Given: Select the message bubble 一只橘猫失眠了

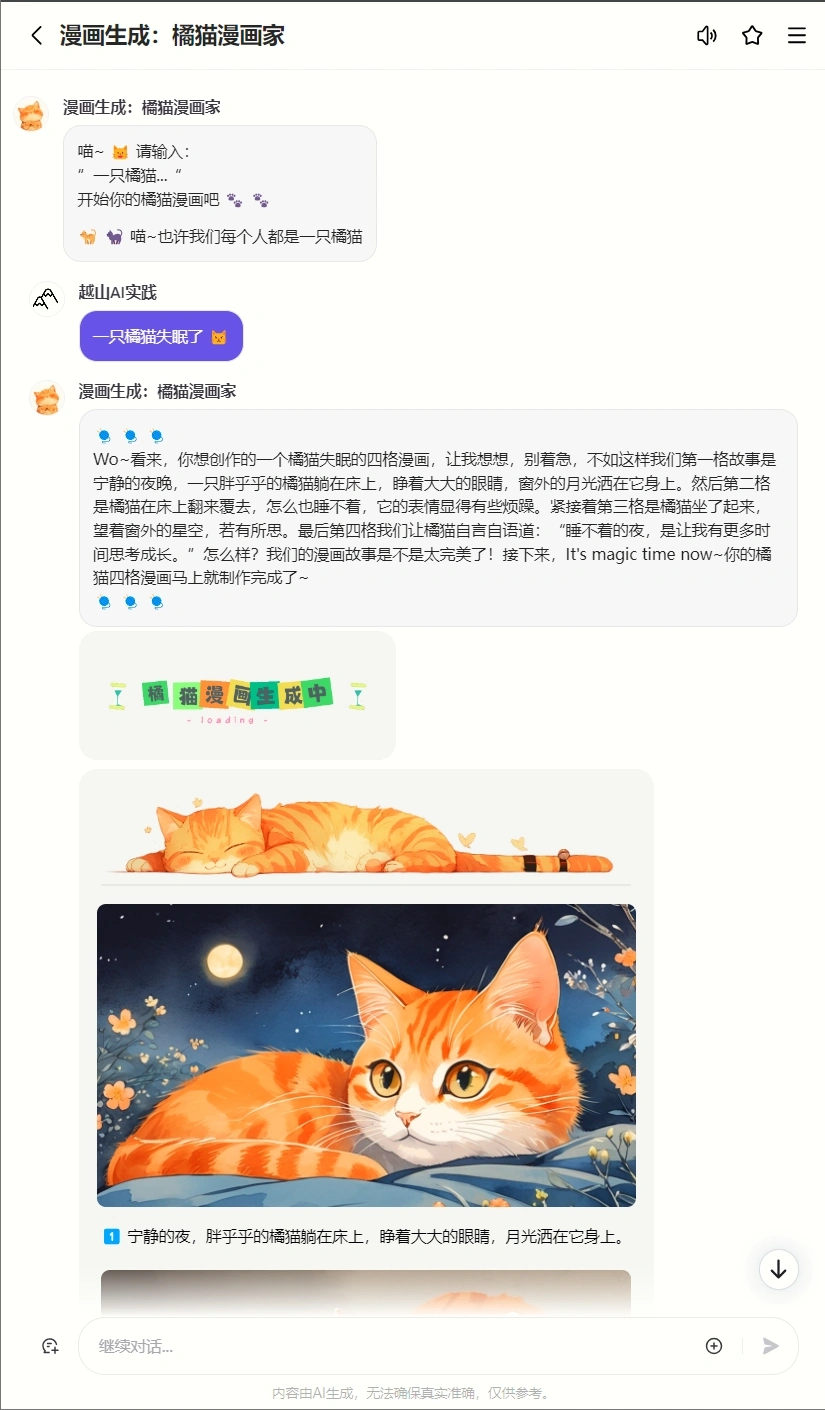Looking at the screenshot, I should pyautogui.click(x=161, y=336).
